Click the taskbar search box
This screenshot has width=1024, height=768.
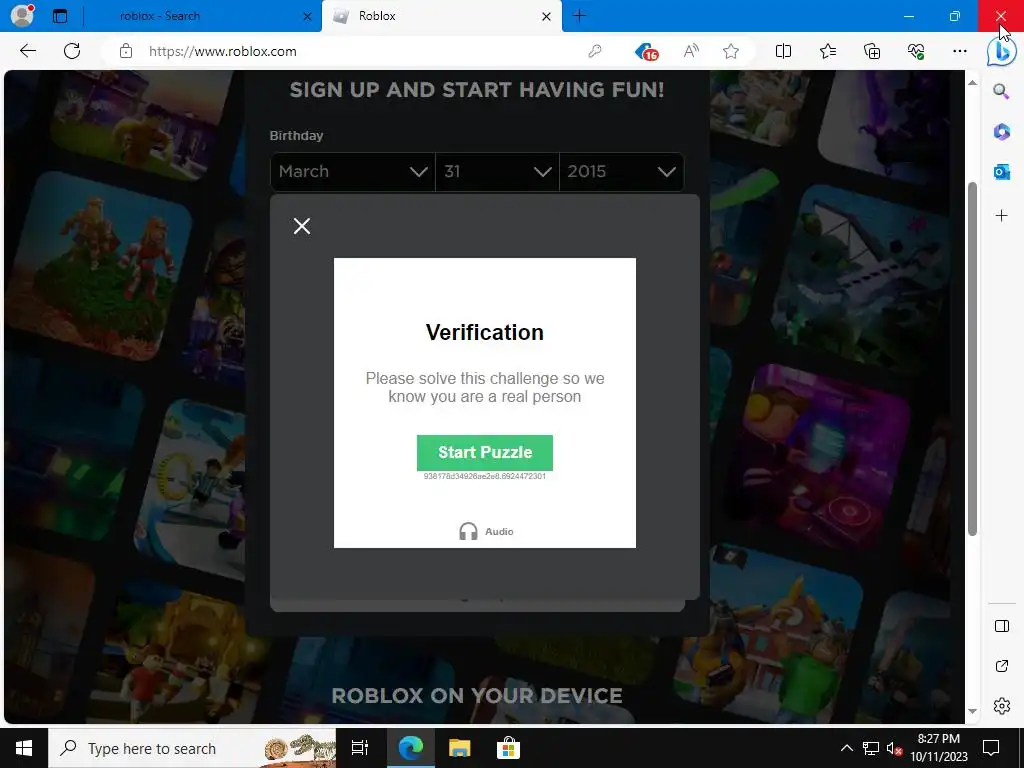(192, 748)
